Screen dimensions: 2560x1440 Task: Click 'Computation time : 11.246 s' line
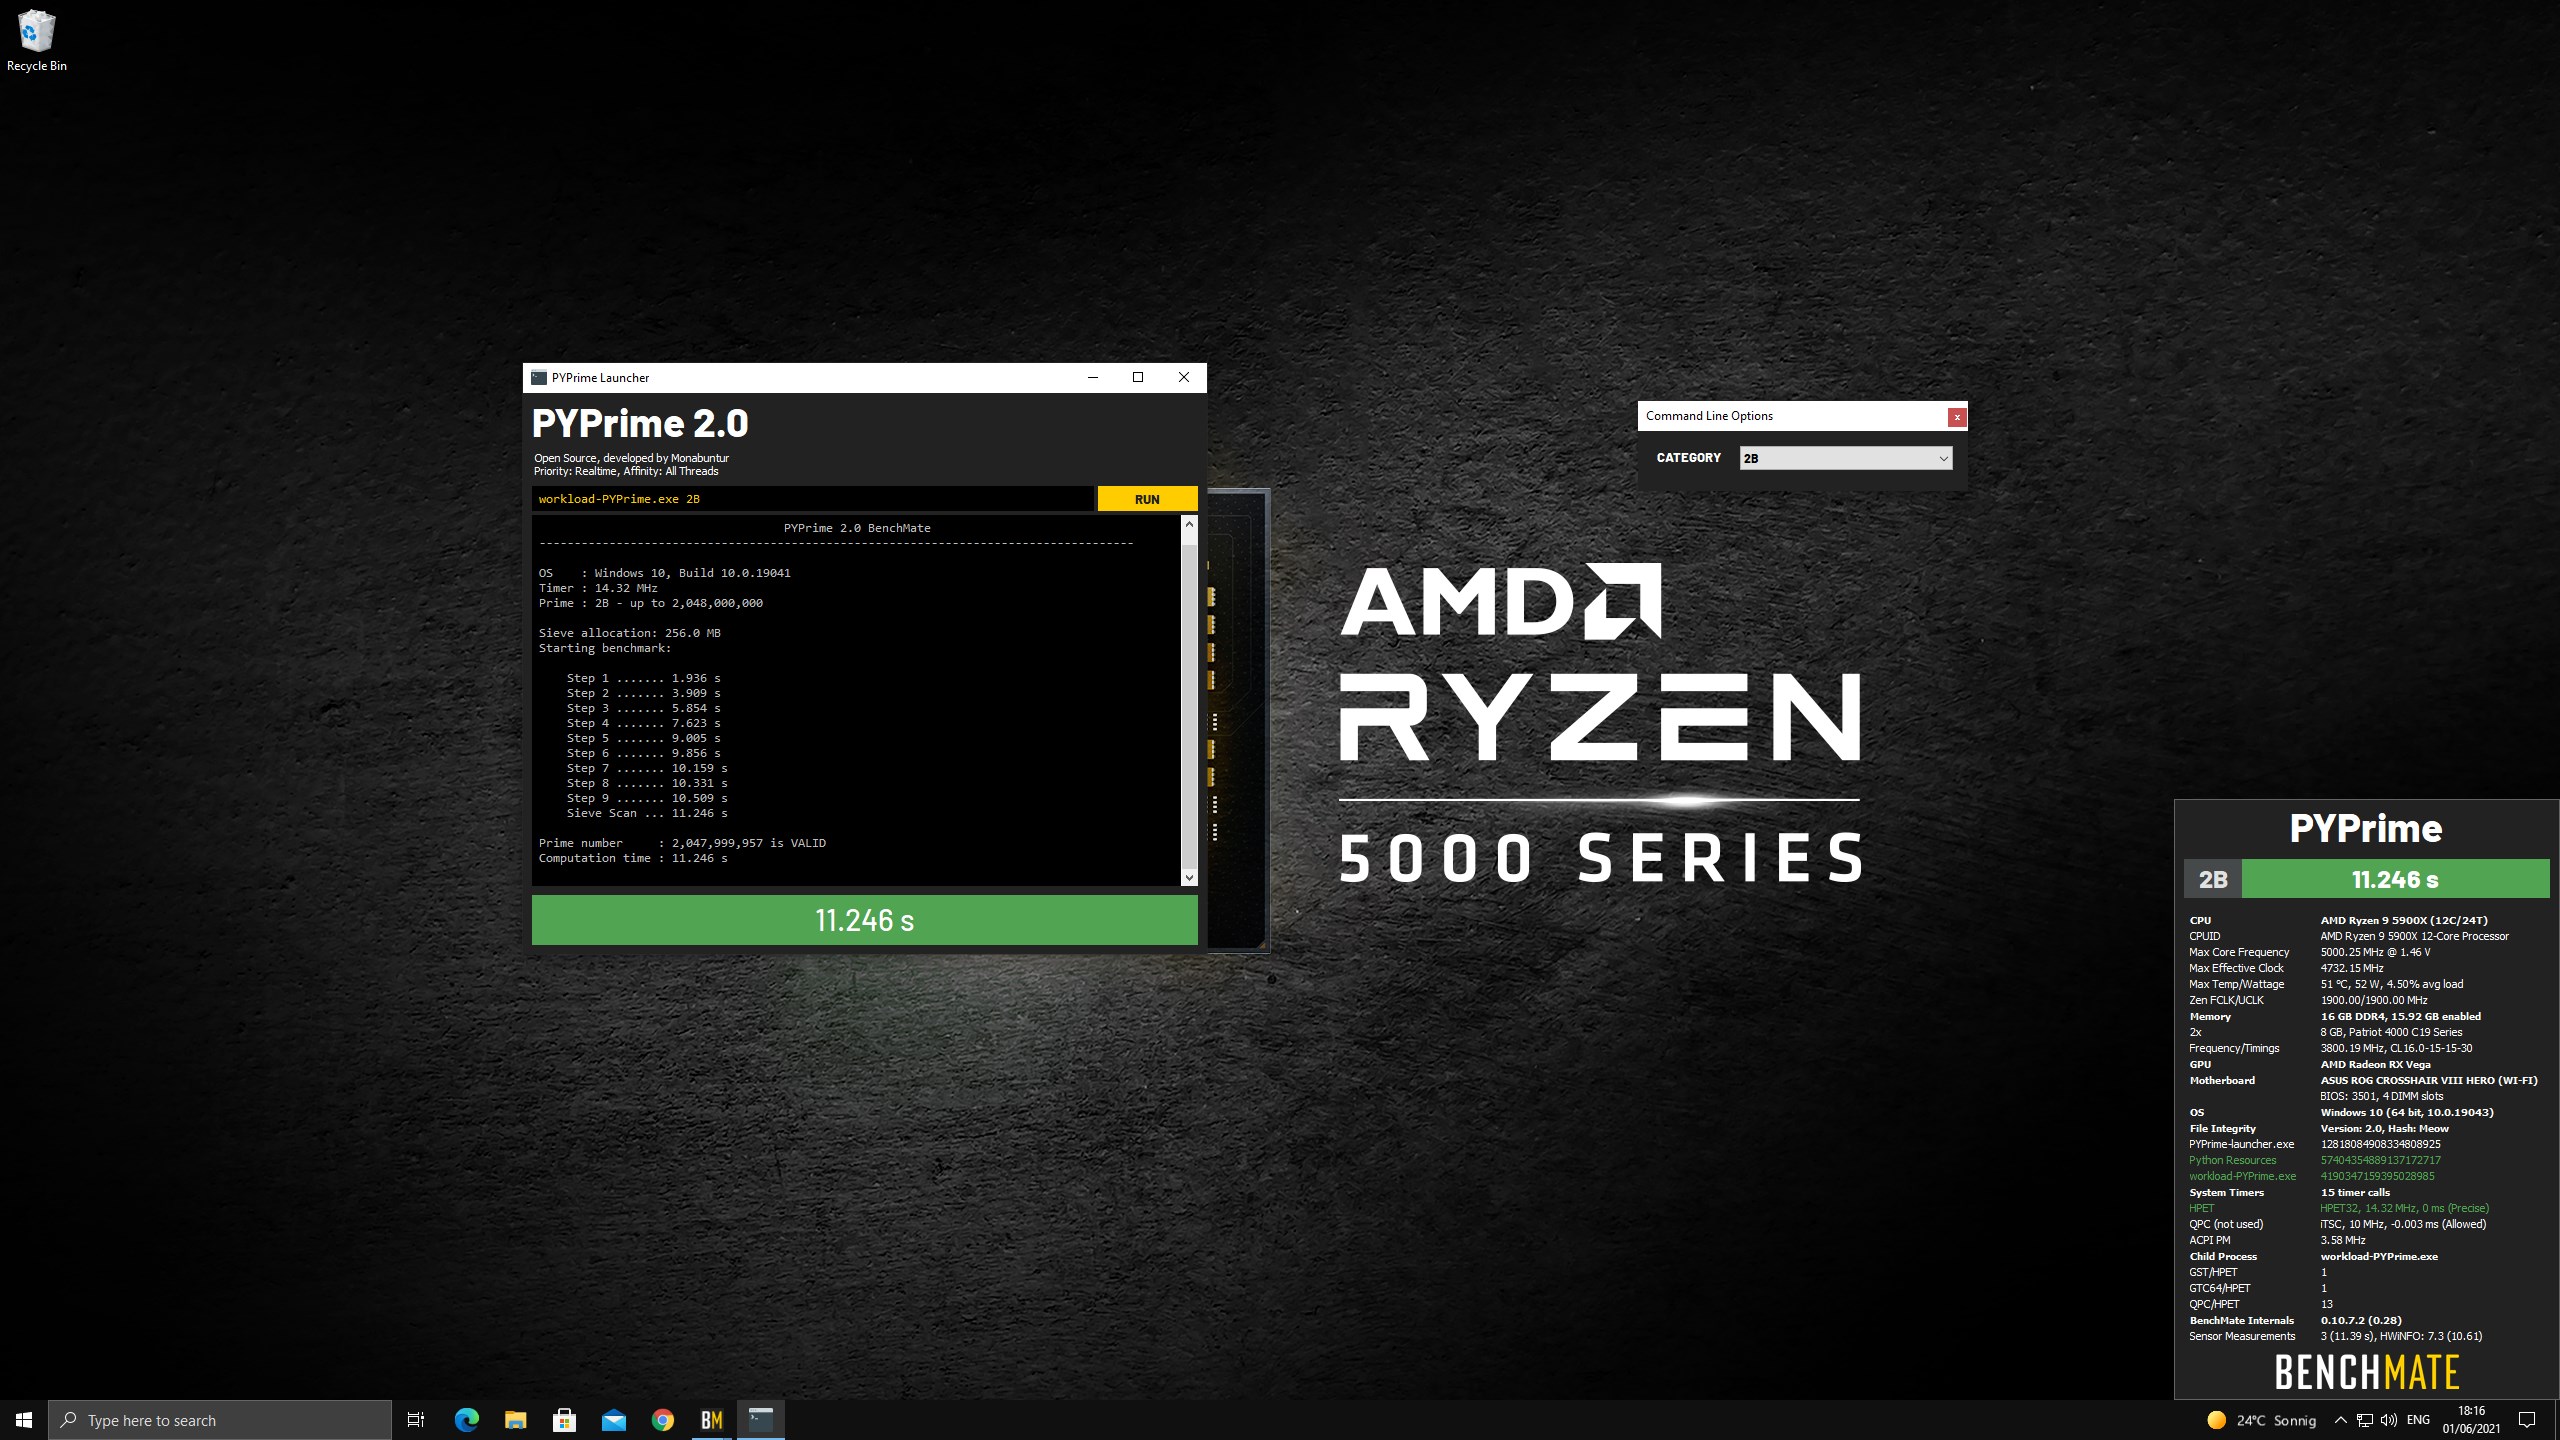(x=633, y=858)
